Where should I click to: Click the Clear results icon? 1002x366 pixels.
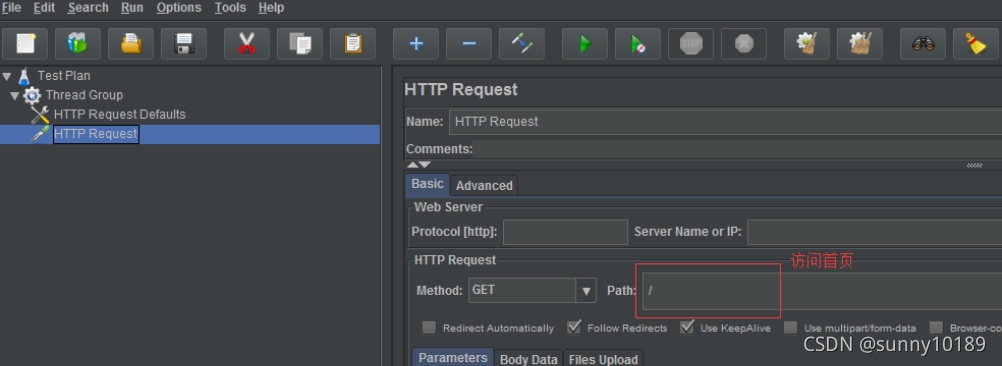tap(807, 44)
